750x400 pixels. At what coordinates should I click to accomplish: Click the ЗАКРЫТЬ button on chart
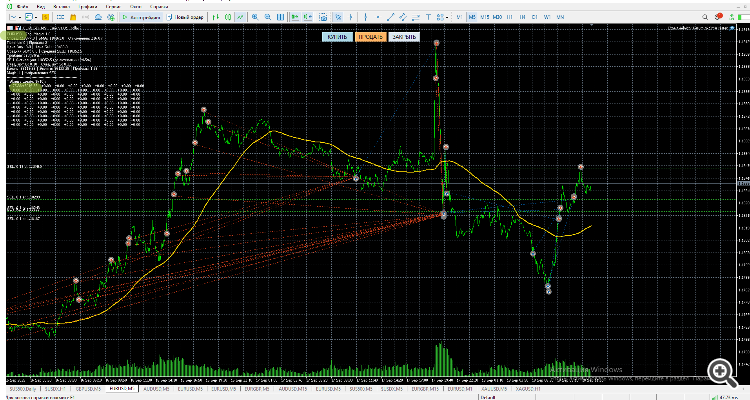[x=404, y=37]
